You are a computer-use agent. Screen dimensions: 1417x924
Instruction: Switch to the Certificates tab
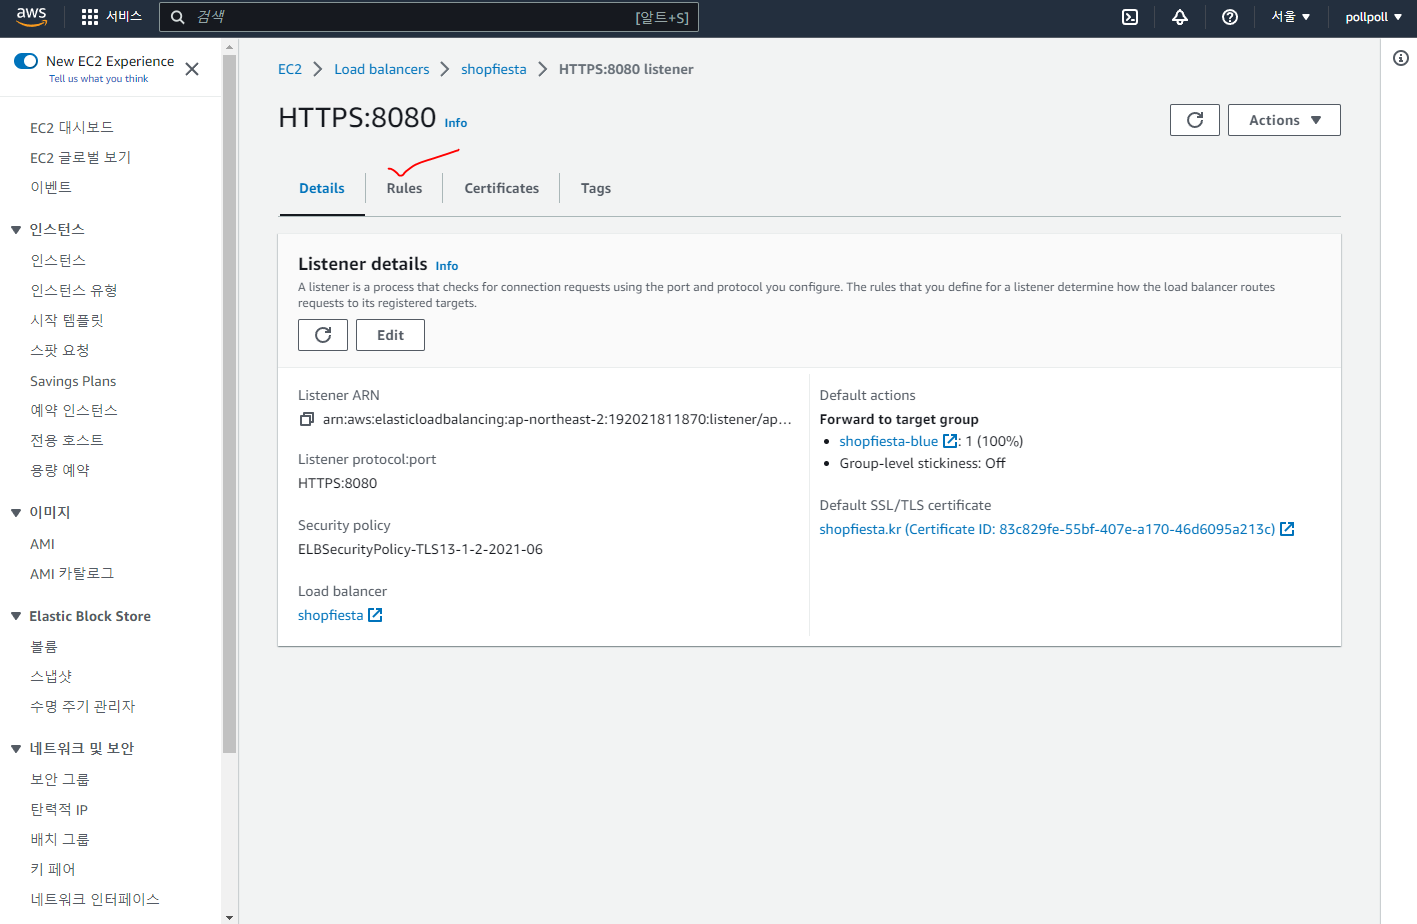point(501,188)
